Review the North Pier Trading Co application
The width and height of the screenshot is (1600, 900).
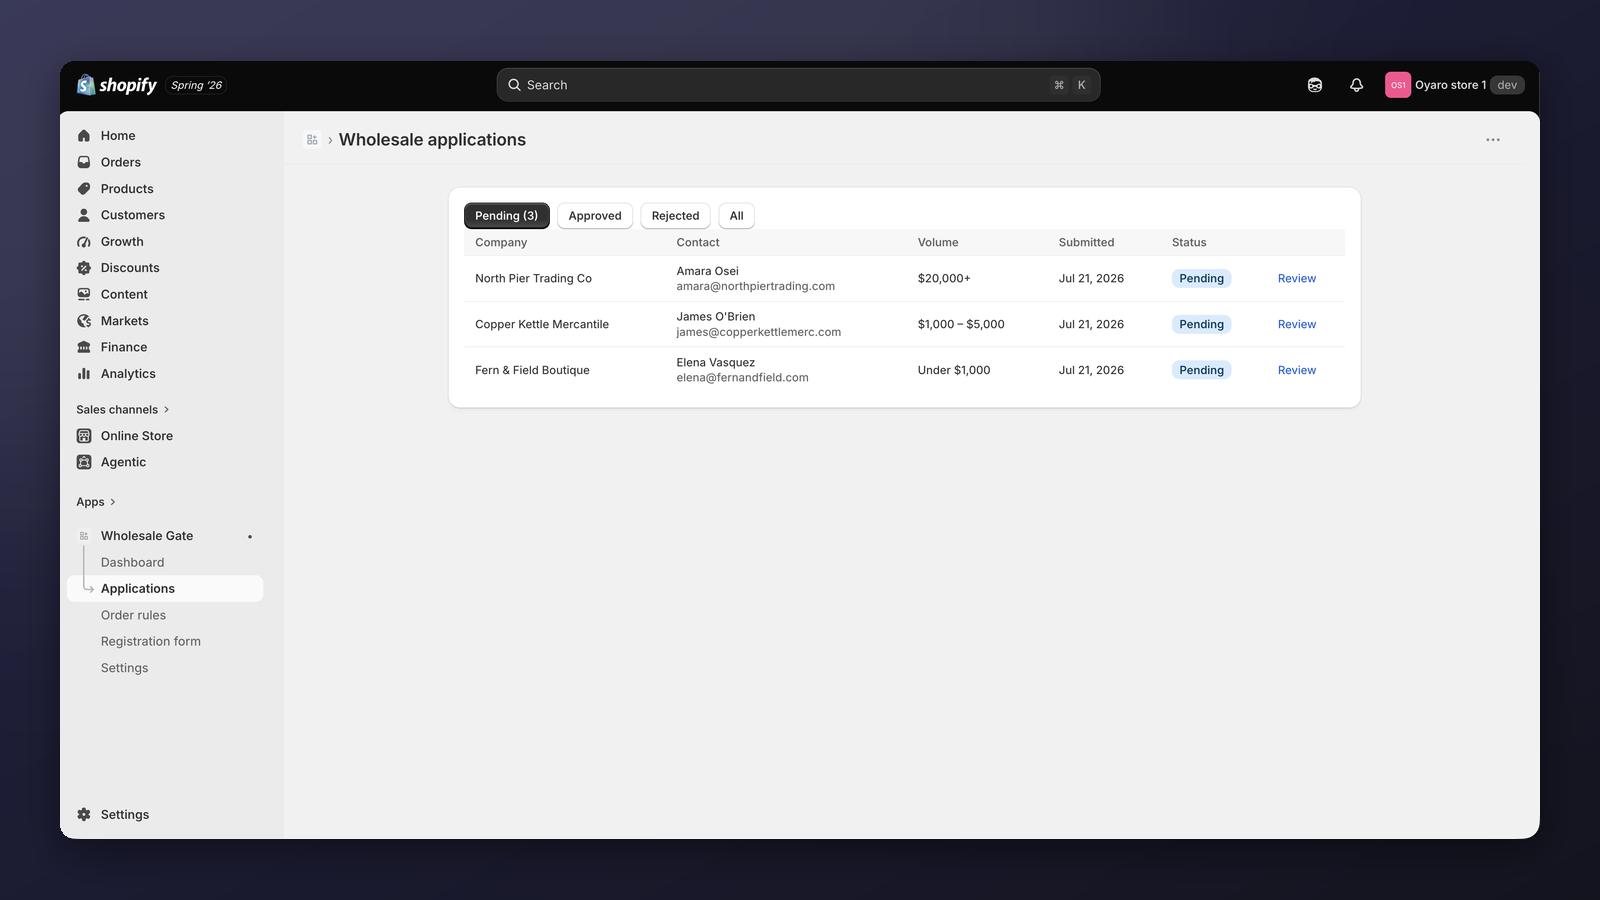click(1297, 279)
